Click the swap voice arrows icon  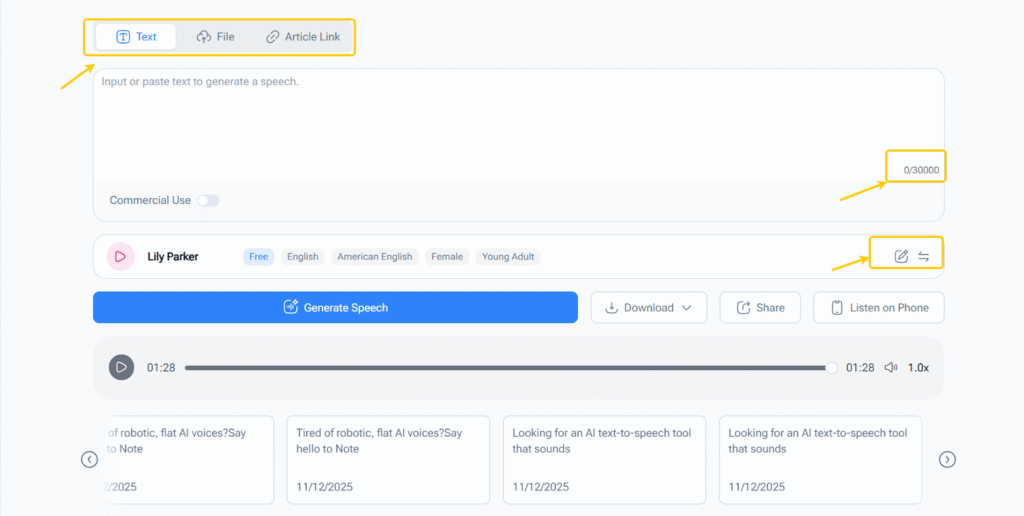(924, 257)
